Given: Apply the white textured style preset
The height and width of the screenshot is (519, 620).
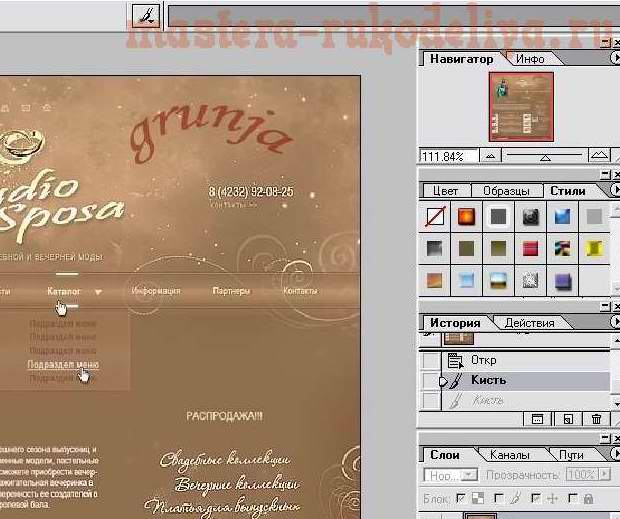Looking at the screenshot, I should [x=530, y=281].
